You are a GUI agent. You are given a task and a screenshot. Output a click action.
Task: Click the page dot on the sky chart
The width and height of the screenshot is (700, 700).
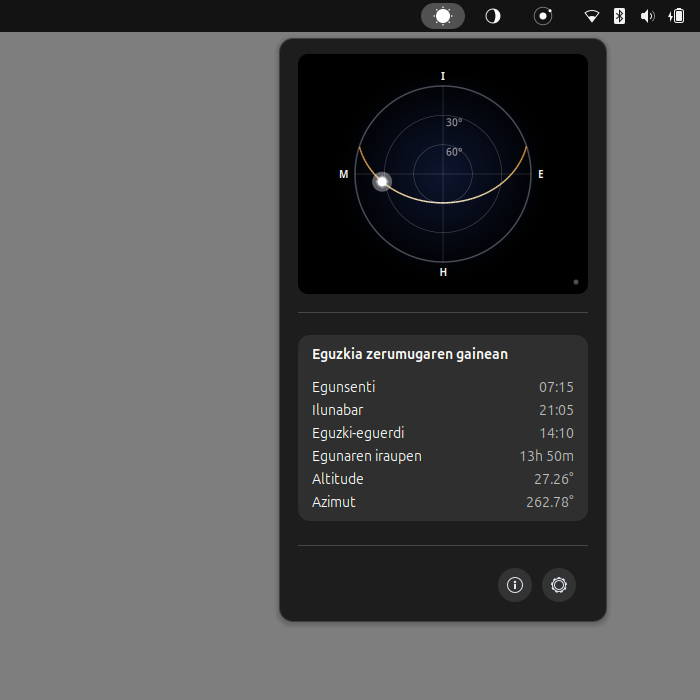(575, 282)
